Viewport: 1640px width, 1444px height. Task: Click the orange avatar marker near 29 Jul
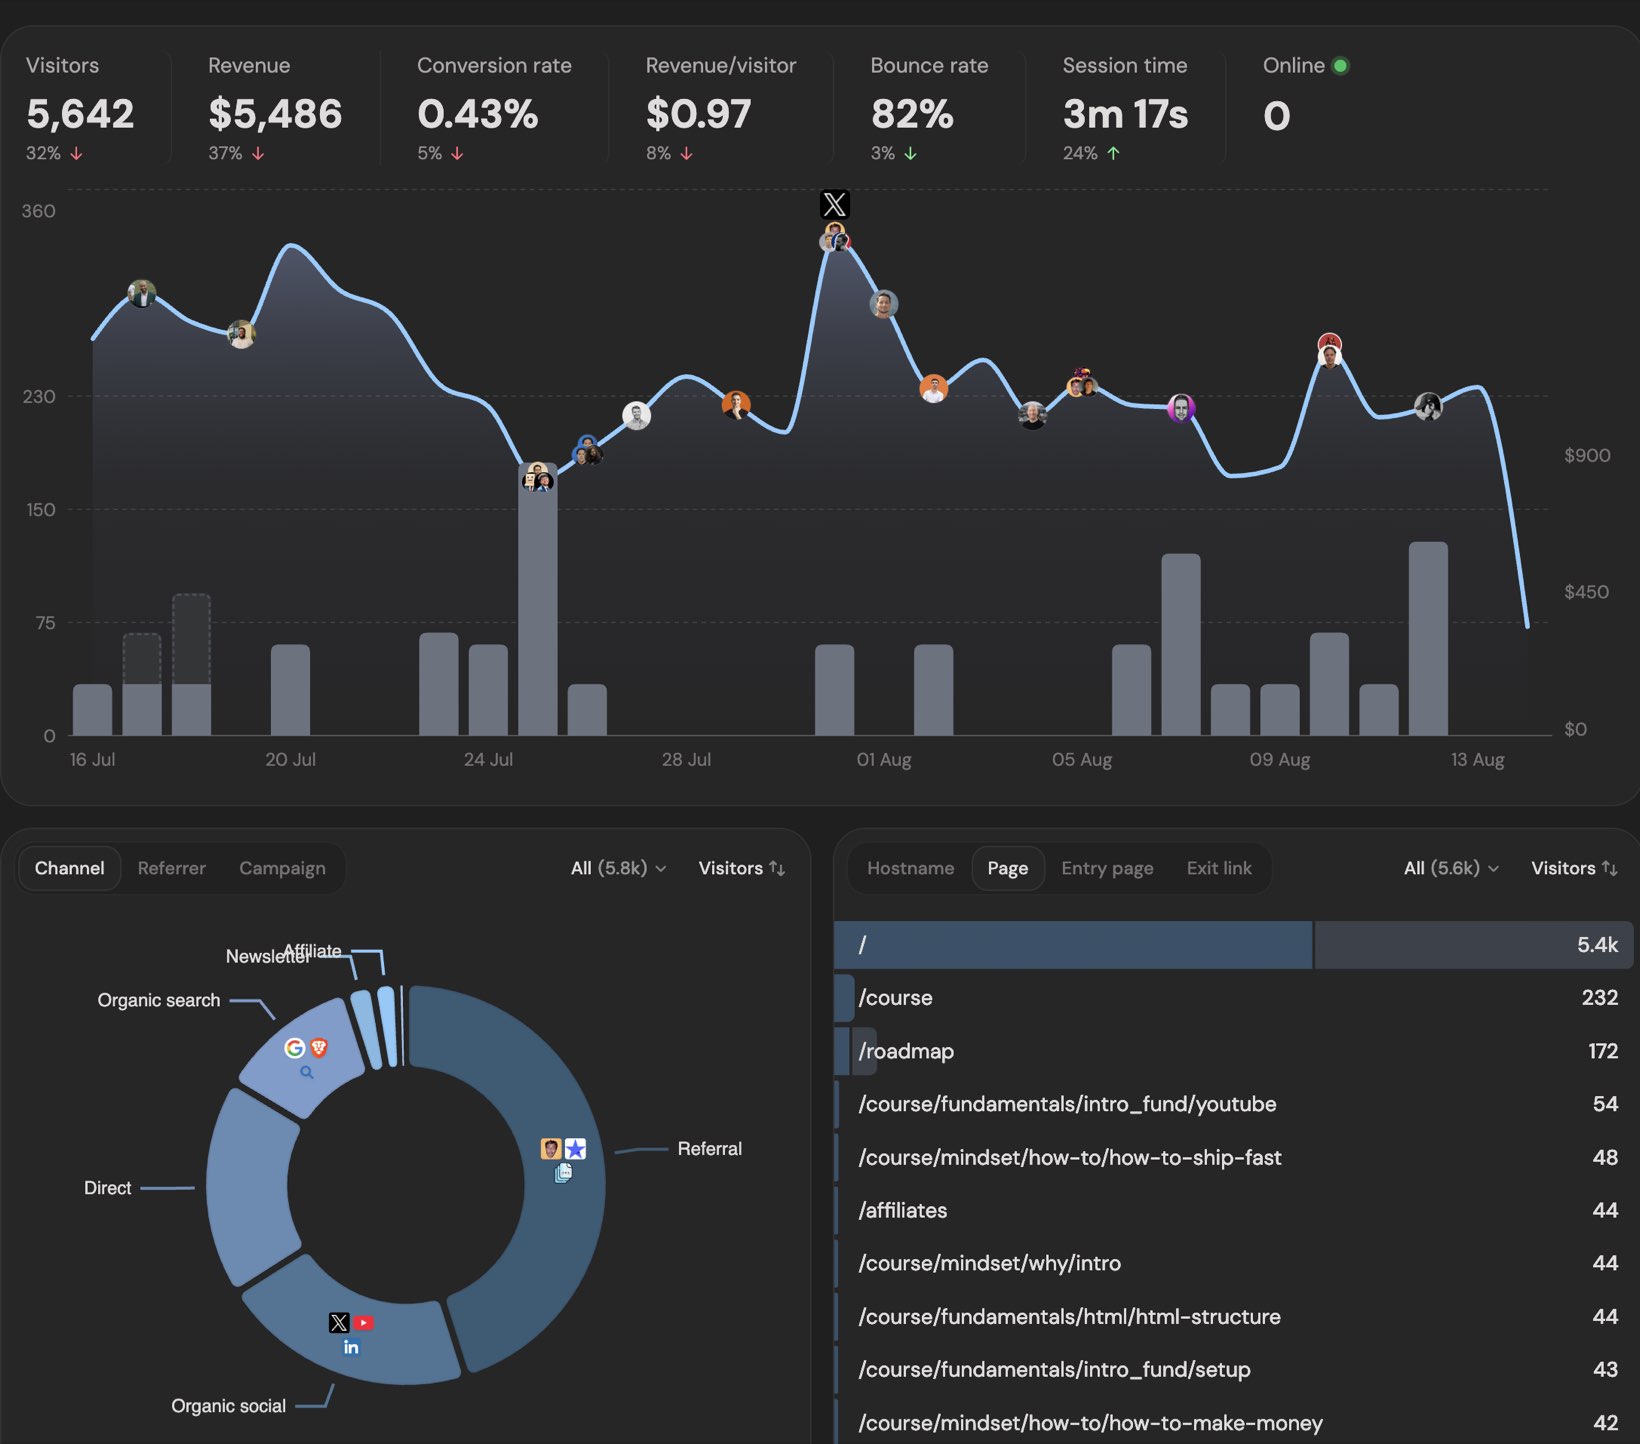pos(736,405)
